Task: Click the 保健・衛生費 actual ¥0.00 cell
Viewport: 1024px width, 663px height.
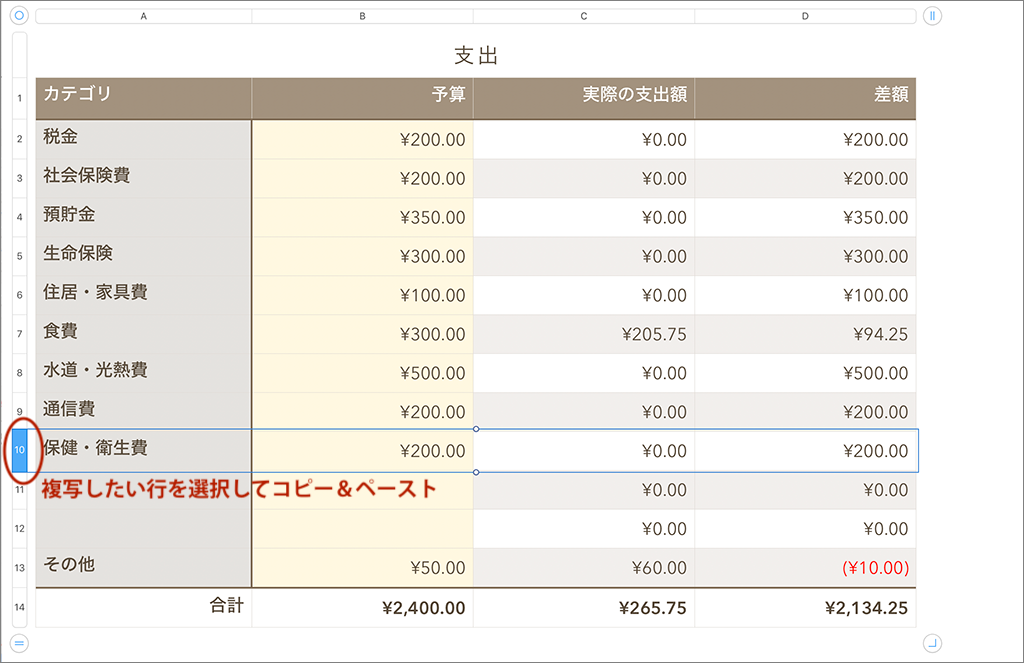Action: [584, 450]
